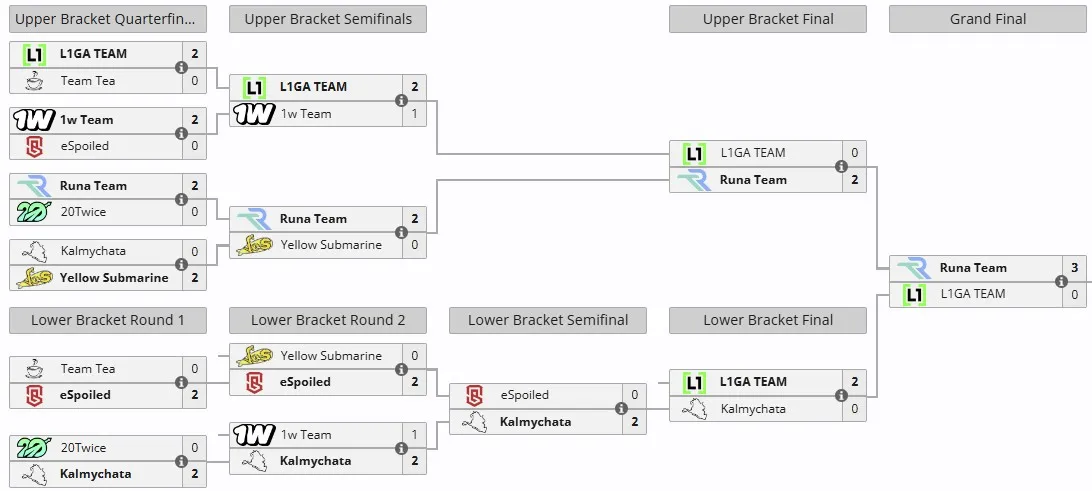Select Lower Bracket Round 1 header
The width and height of the screenshot is (1092, 491).
point(108,320)
